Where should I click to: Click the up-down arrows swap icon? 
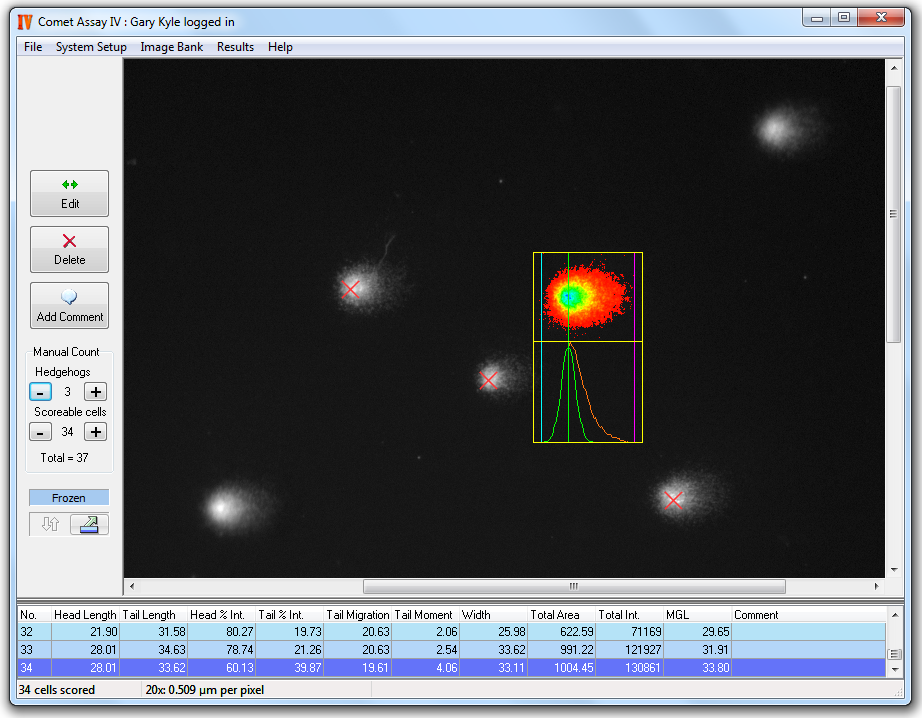[x=50, y=525]
